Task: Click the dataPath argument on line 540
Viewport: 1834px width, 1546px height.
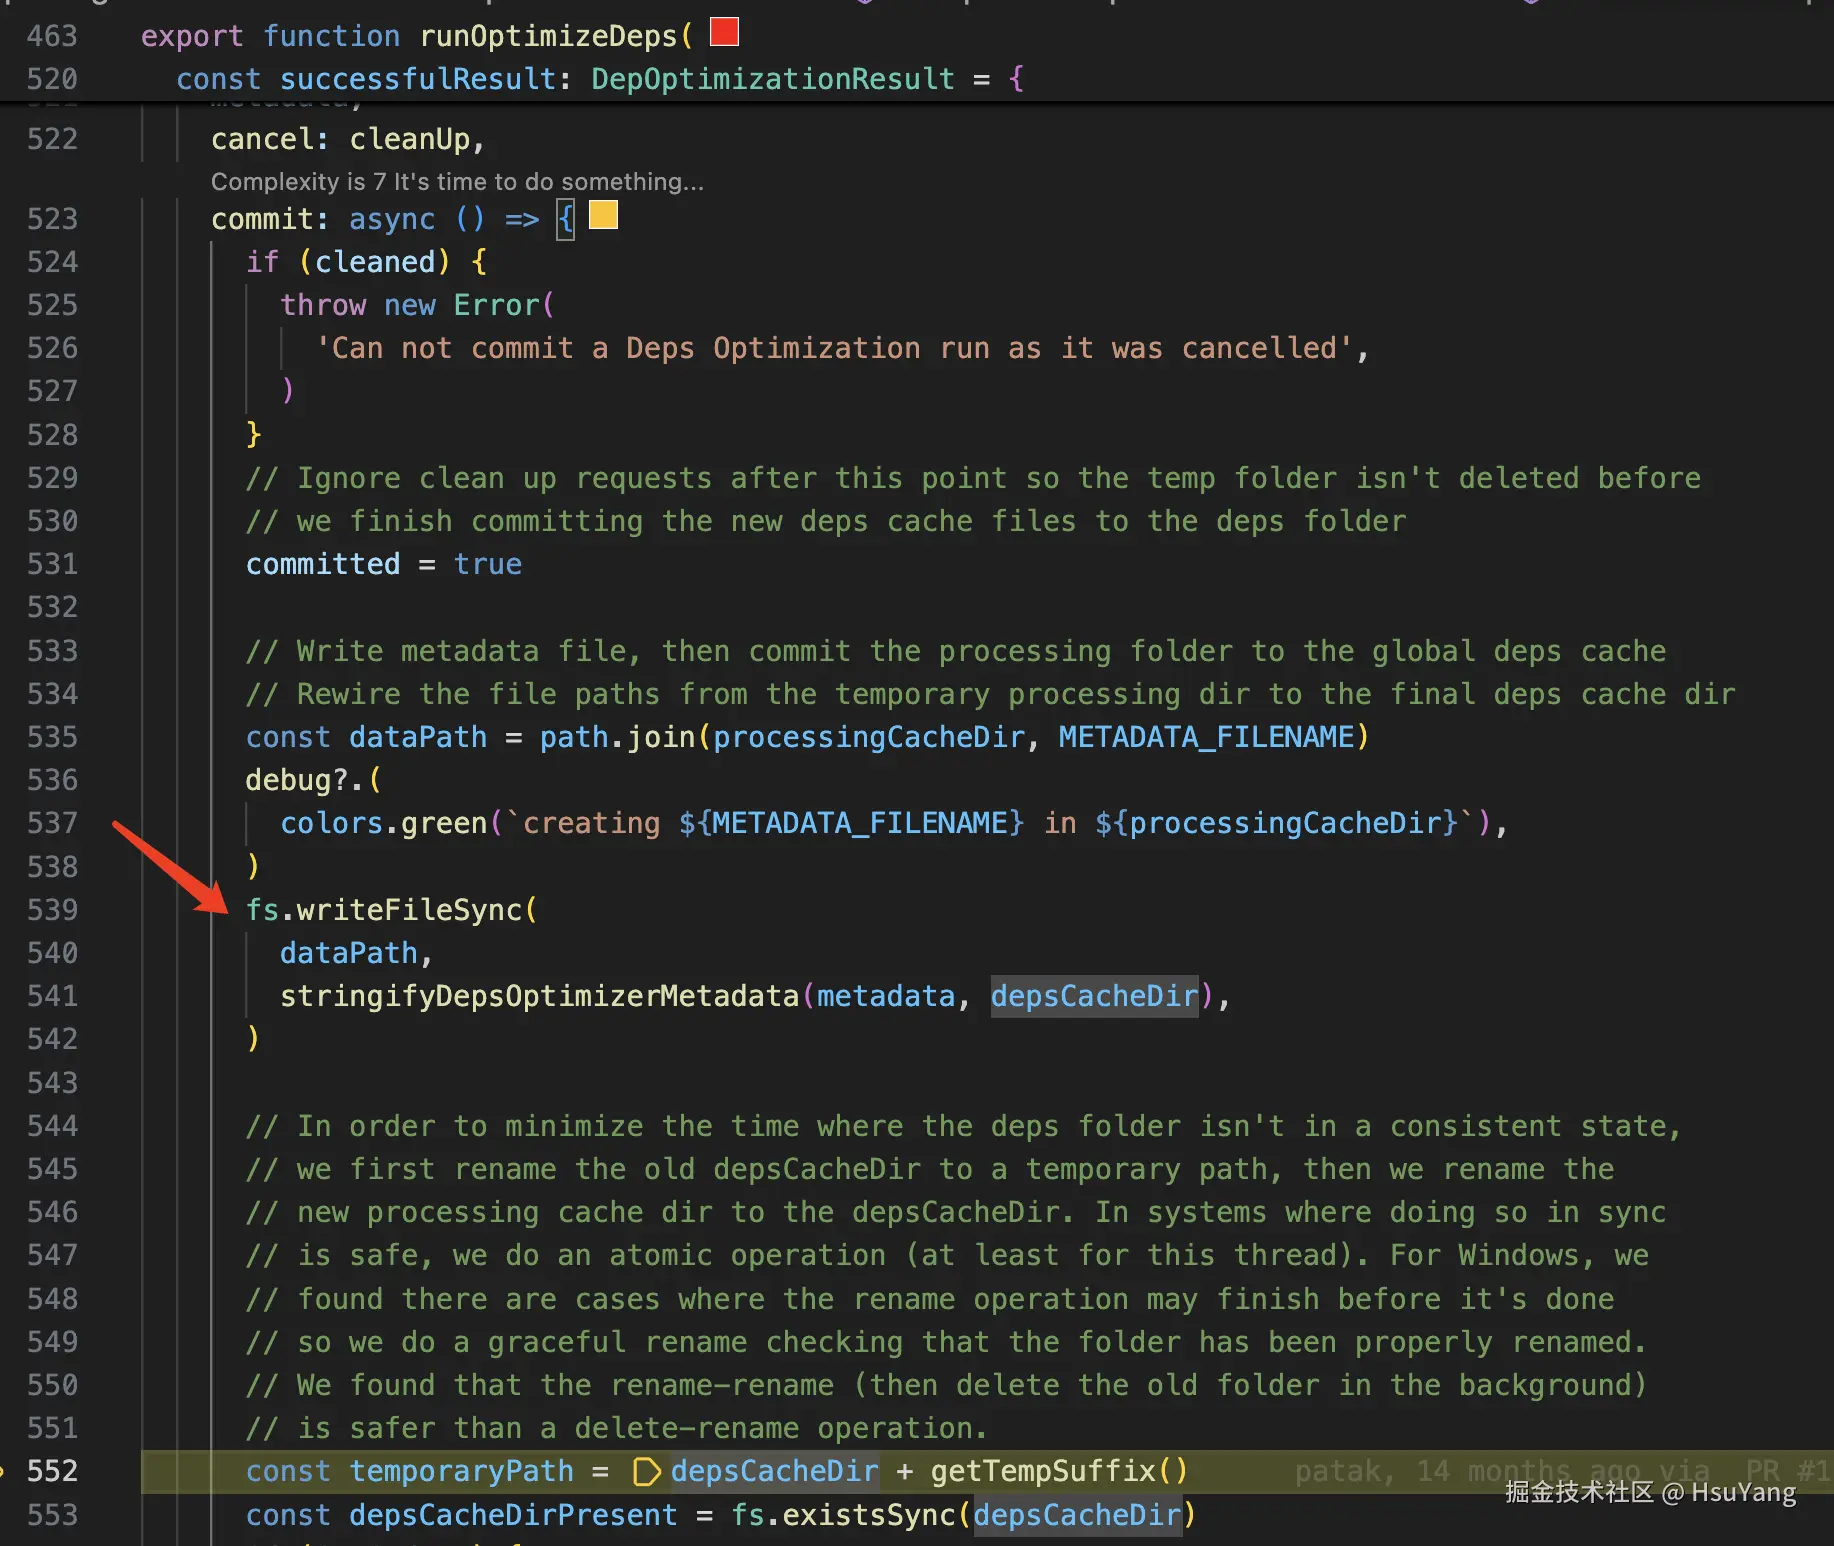Action: pyautogui.click(x=349, y=953)
